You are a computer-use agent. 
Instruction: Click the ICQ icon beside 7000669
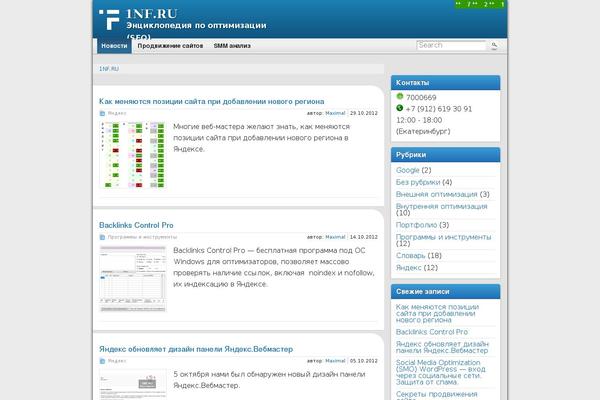(400, 96)
